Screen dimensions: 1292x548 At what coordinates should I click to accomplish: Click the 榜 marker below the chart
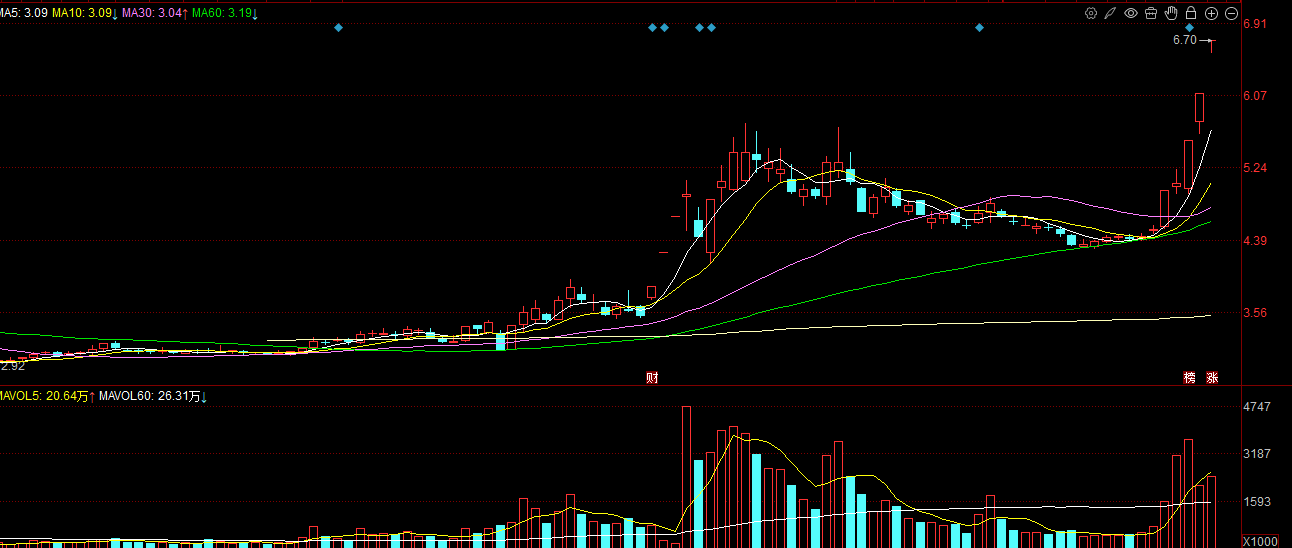point(1189,378)
